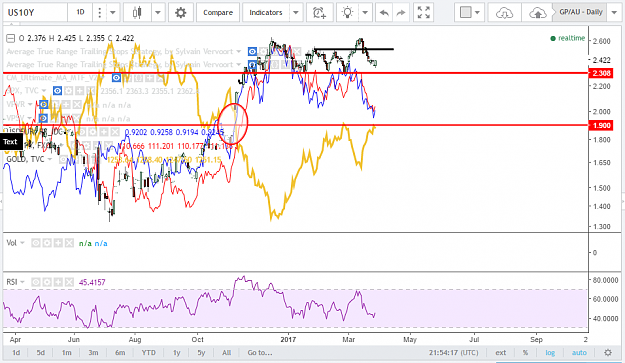Open bottom-right chart settings gear
Screen dimensions: 625x363
tap(608, 353)
